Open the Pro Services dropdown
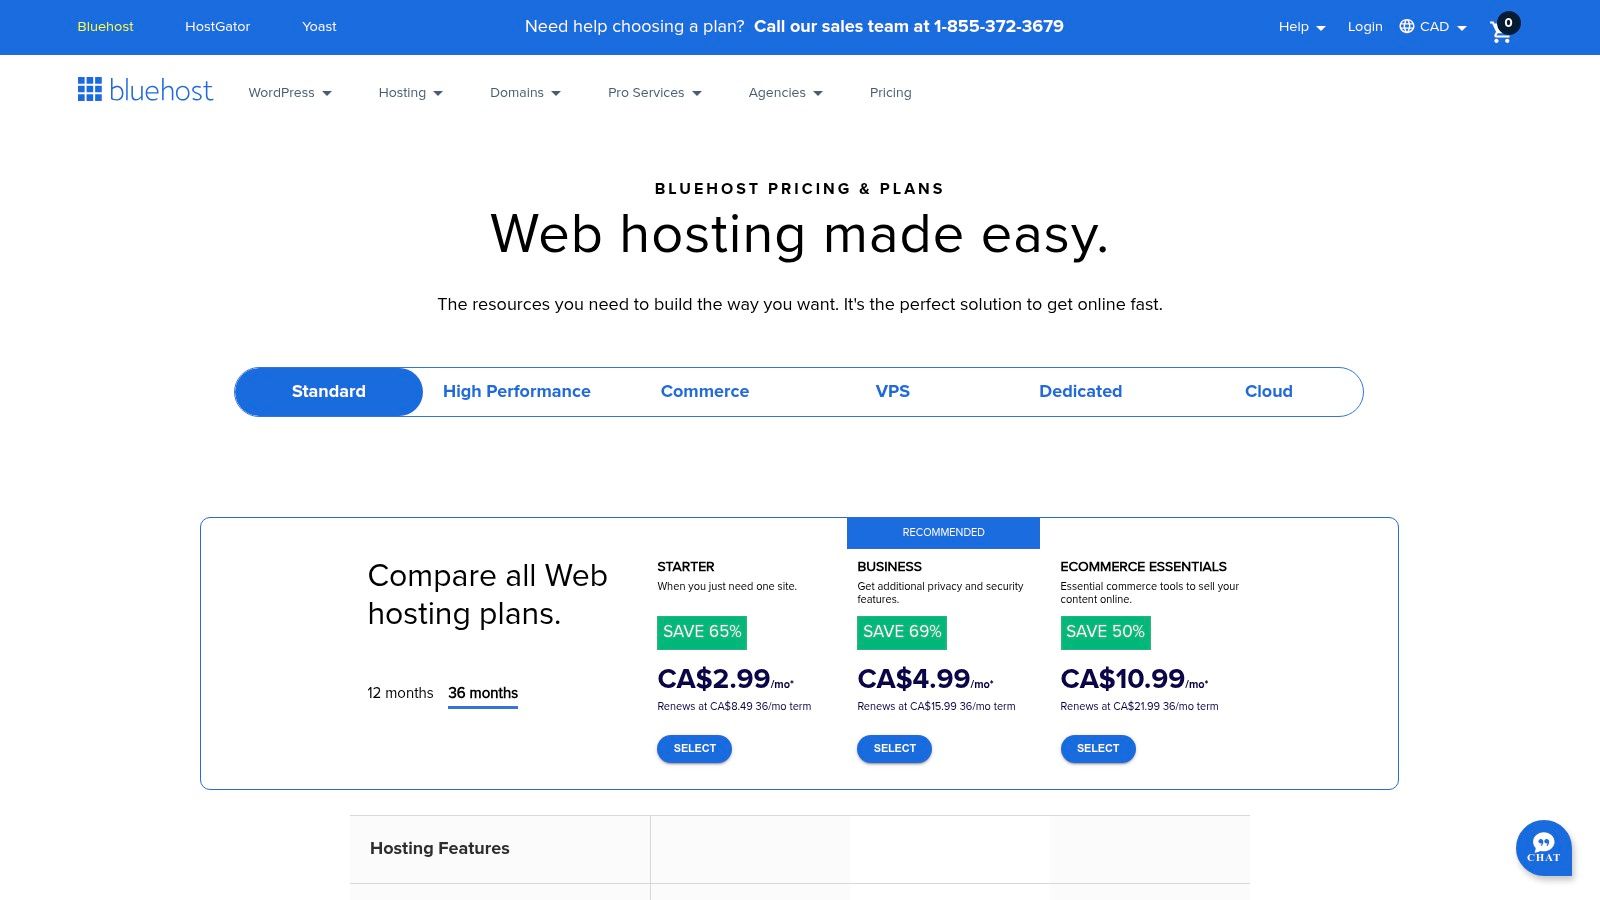The width and height of the screenshot is (1600, 900). click(x=654, y=92)
